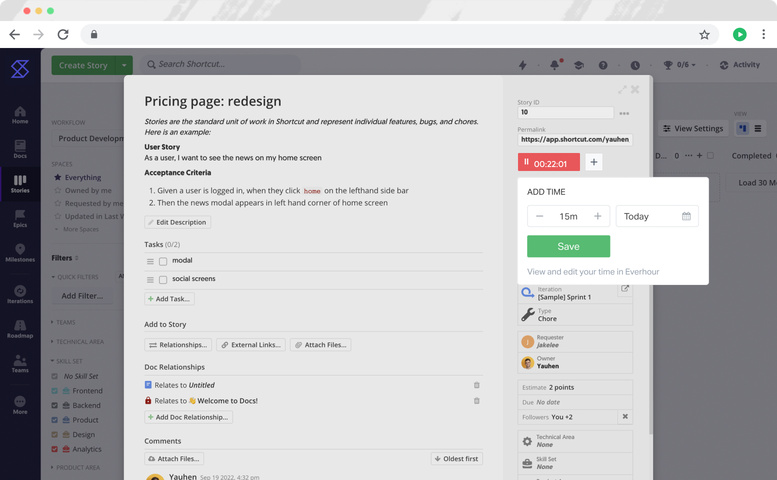
Task: Open Roadmap in the sidebar
Action: point(20,329)
